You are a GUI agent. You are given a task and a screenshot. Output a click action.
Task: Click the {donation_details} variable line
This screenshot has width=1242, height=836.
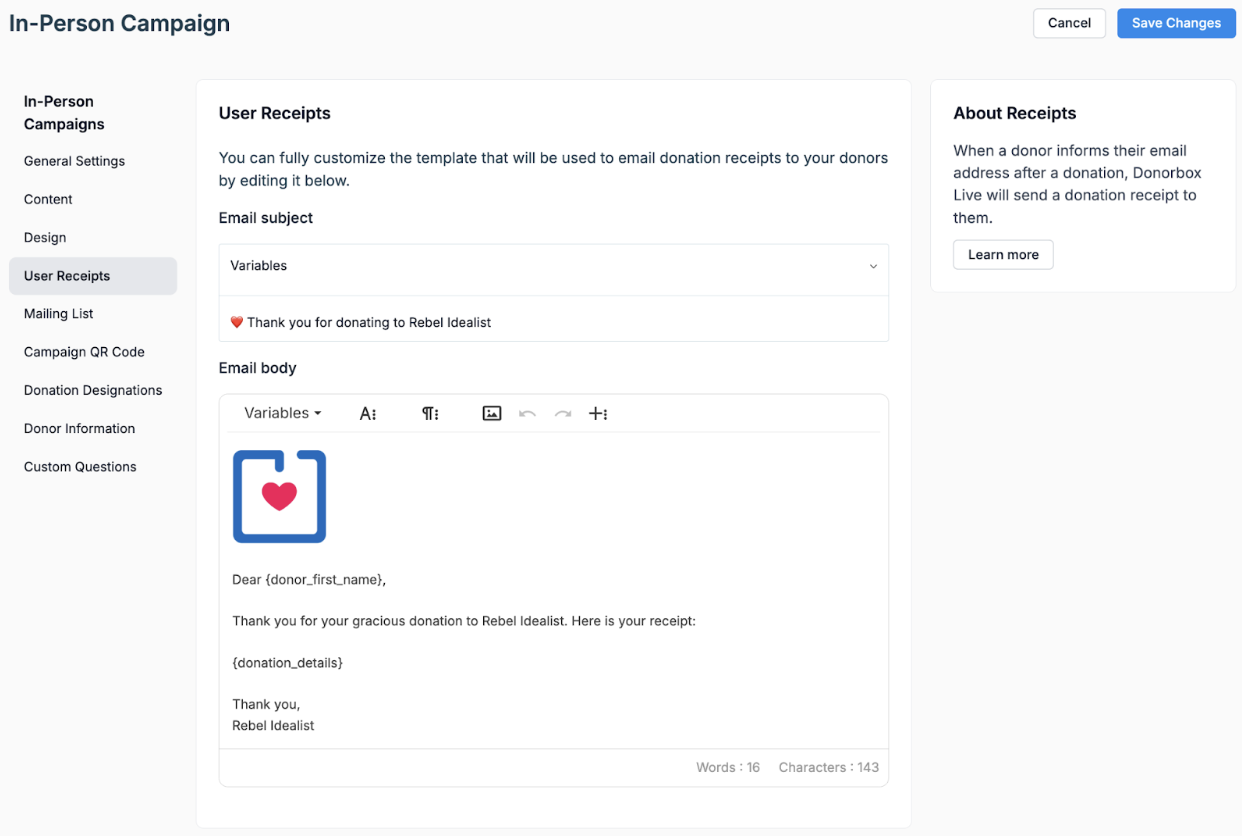[x=288, y=663]
